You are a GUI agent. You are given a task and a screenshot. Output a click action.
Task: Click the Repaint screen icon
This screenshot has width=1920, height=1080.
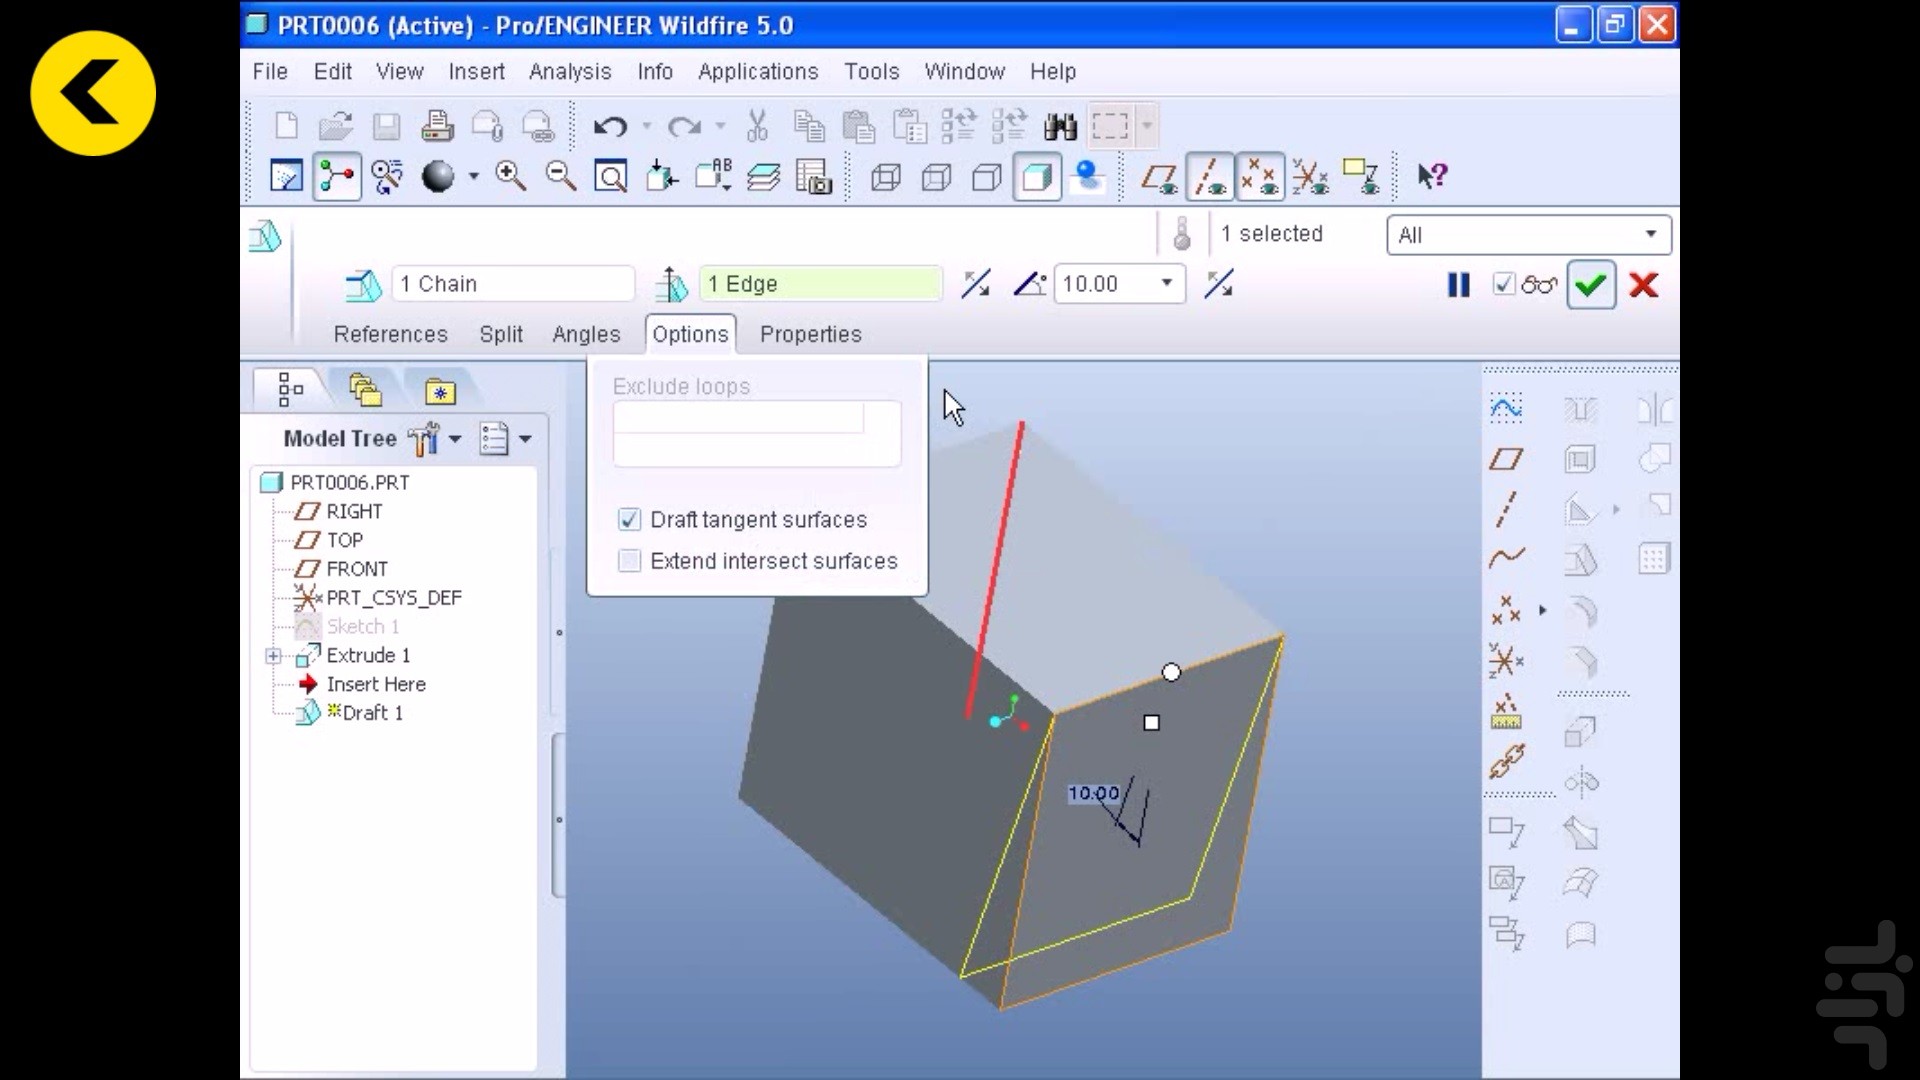(286, 177)
